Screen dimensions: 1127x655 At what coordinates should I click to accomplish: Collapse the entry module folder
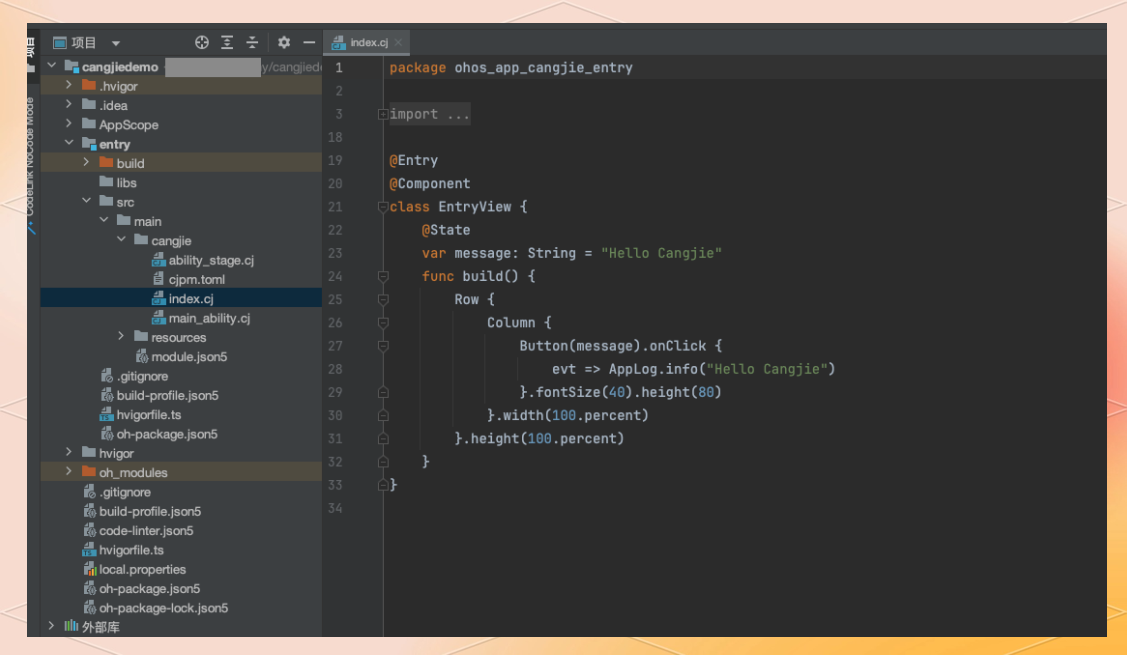[x=69, y=143]
